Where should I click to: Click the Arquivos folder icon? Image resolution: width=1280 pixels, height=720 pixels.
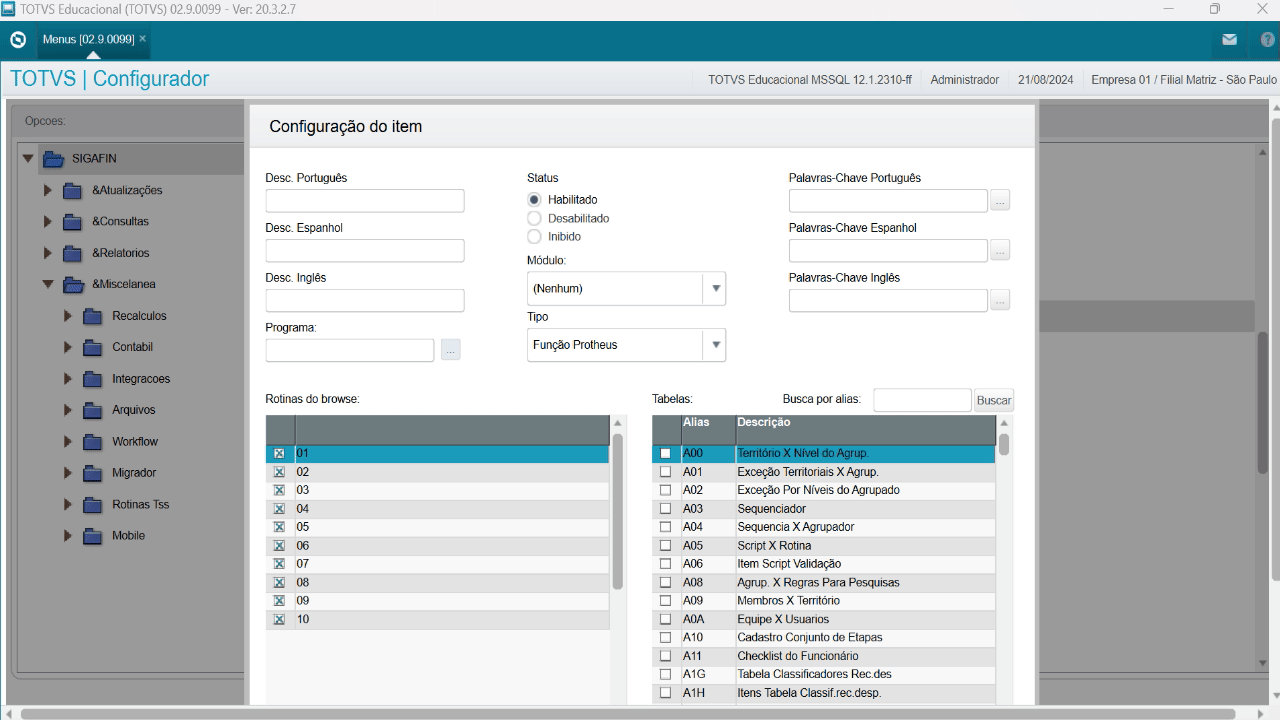93,411
